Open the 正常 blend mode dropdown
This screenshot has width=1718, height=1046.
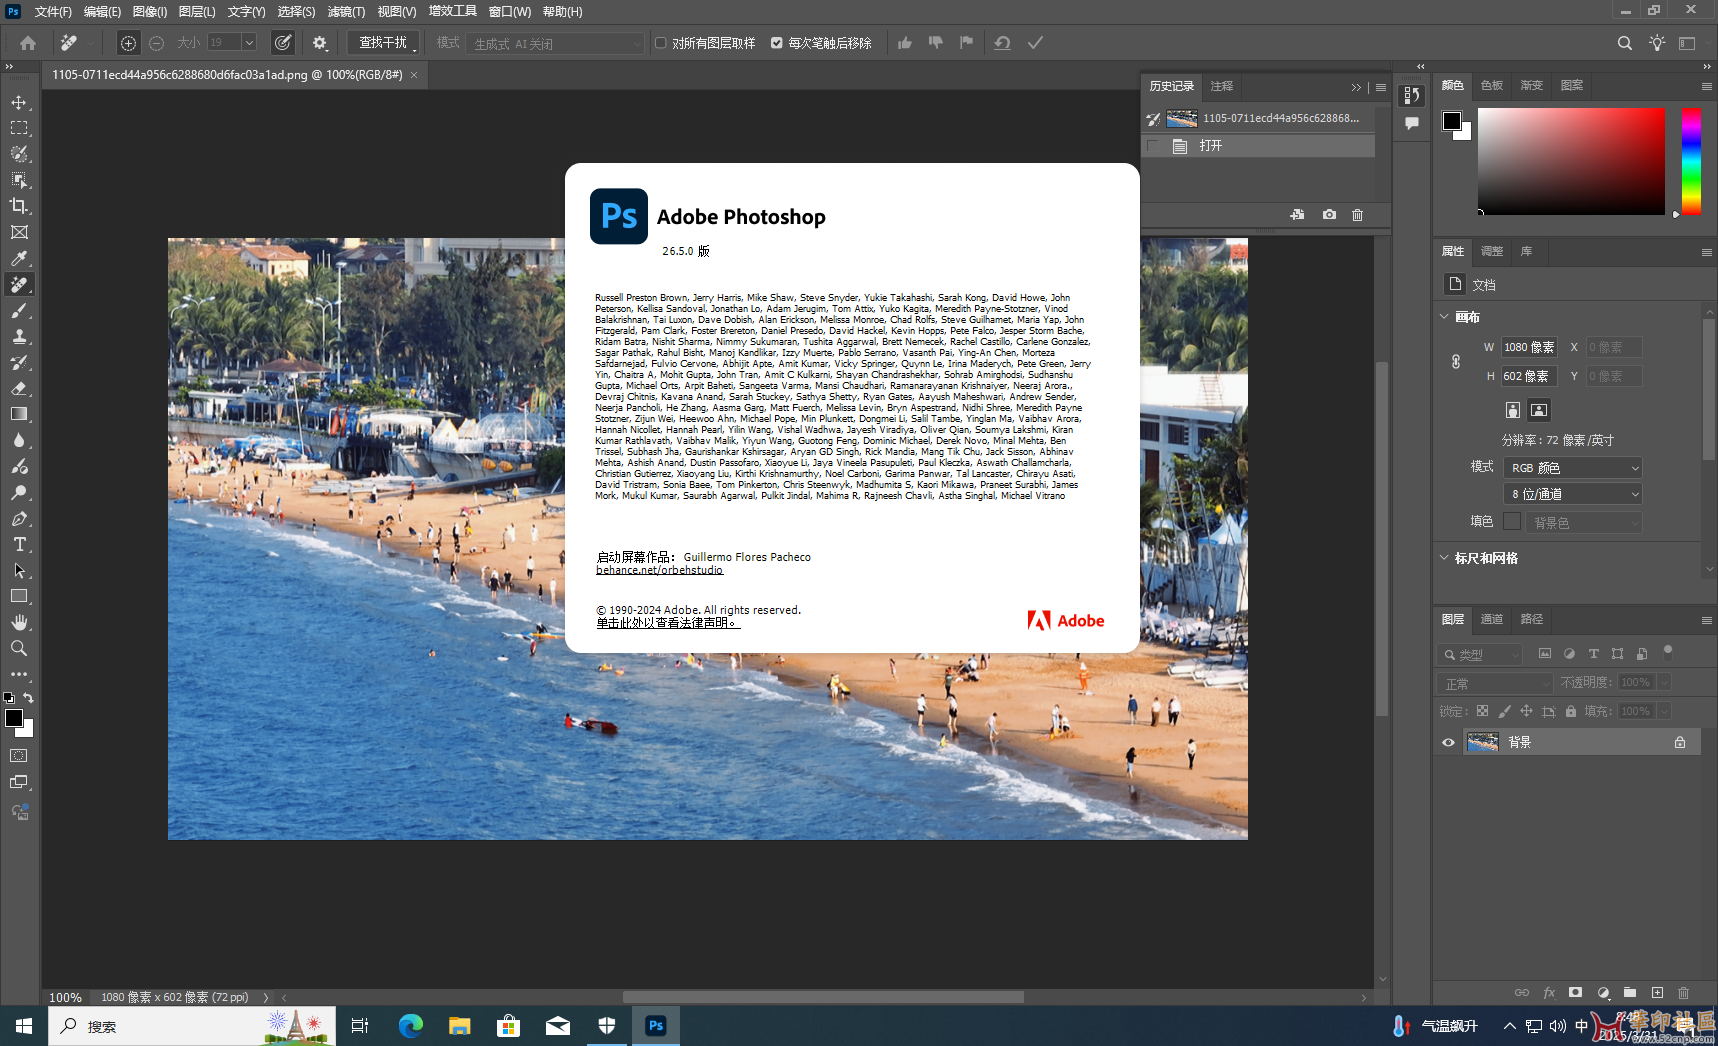click(x=1495, y=683)
